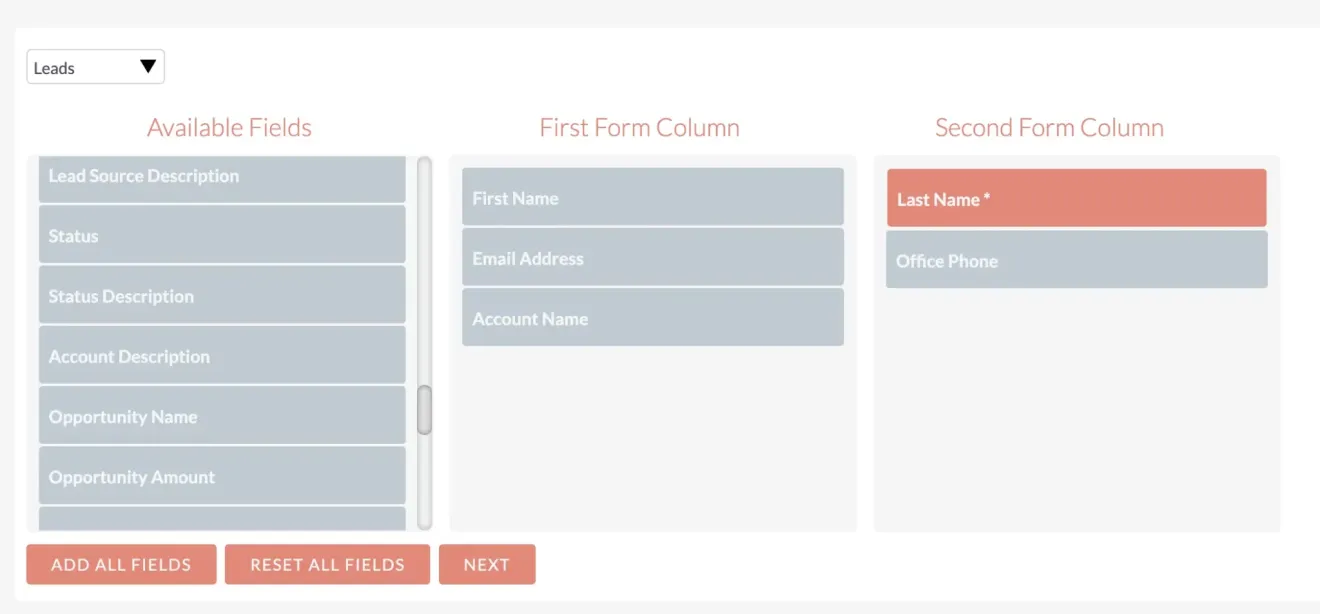Click the Email Address field in first column

pos(653,258)
